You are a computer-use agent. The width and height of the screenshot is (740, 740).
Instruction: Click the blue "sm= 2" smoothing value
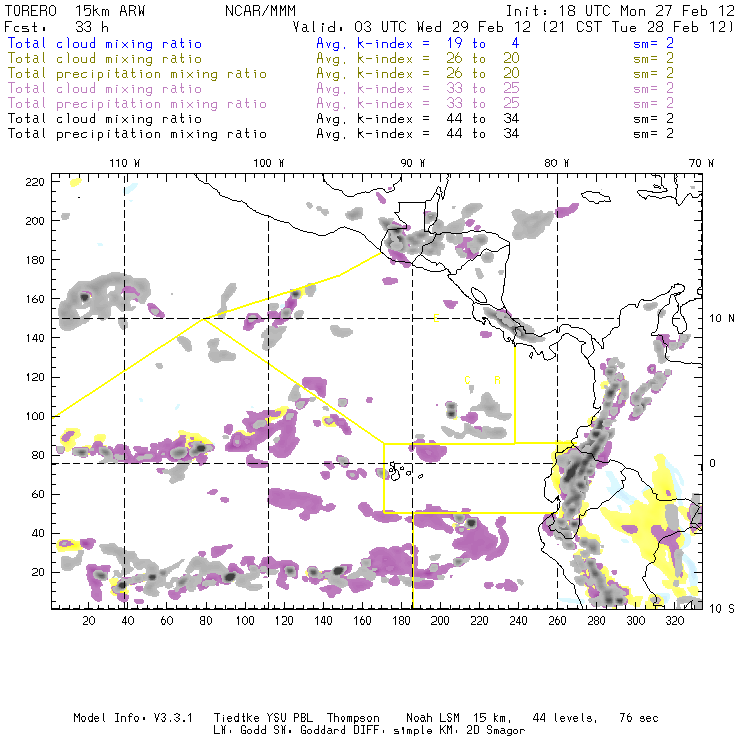tap(653, 43)
